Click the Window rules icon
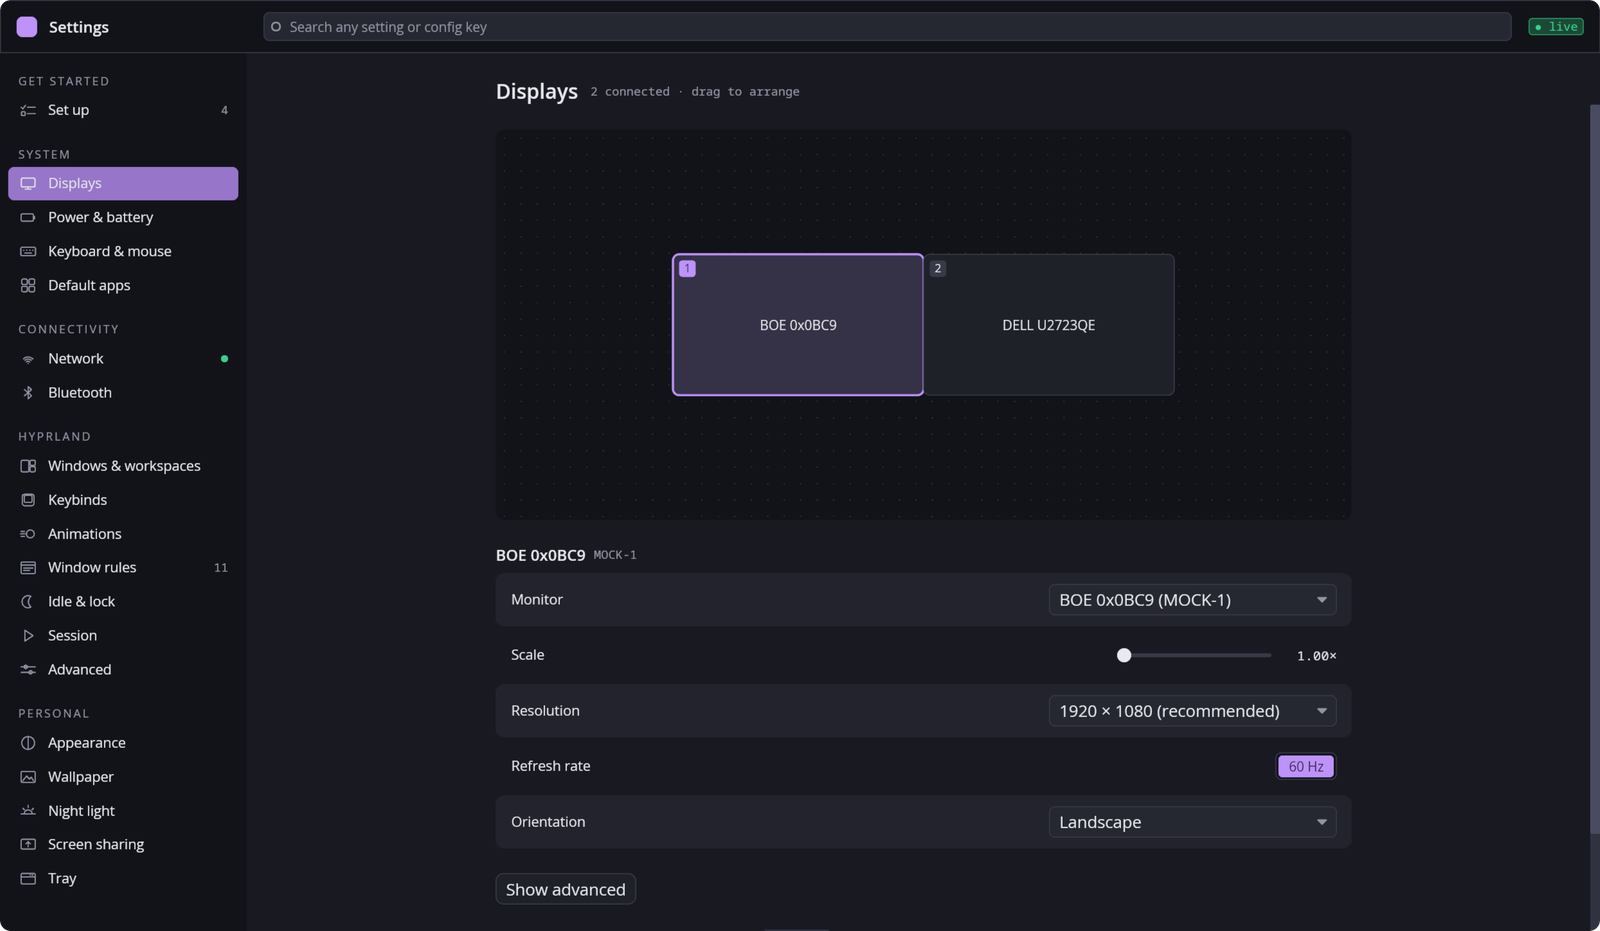 (28, 568)
